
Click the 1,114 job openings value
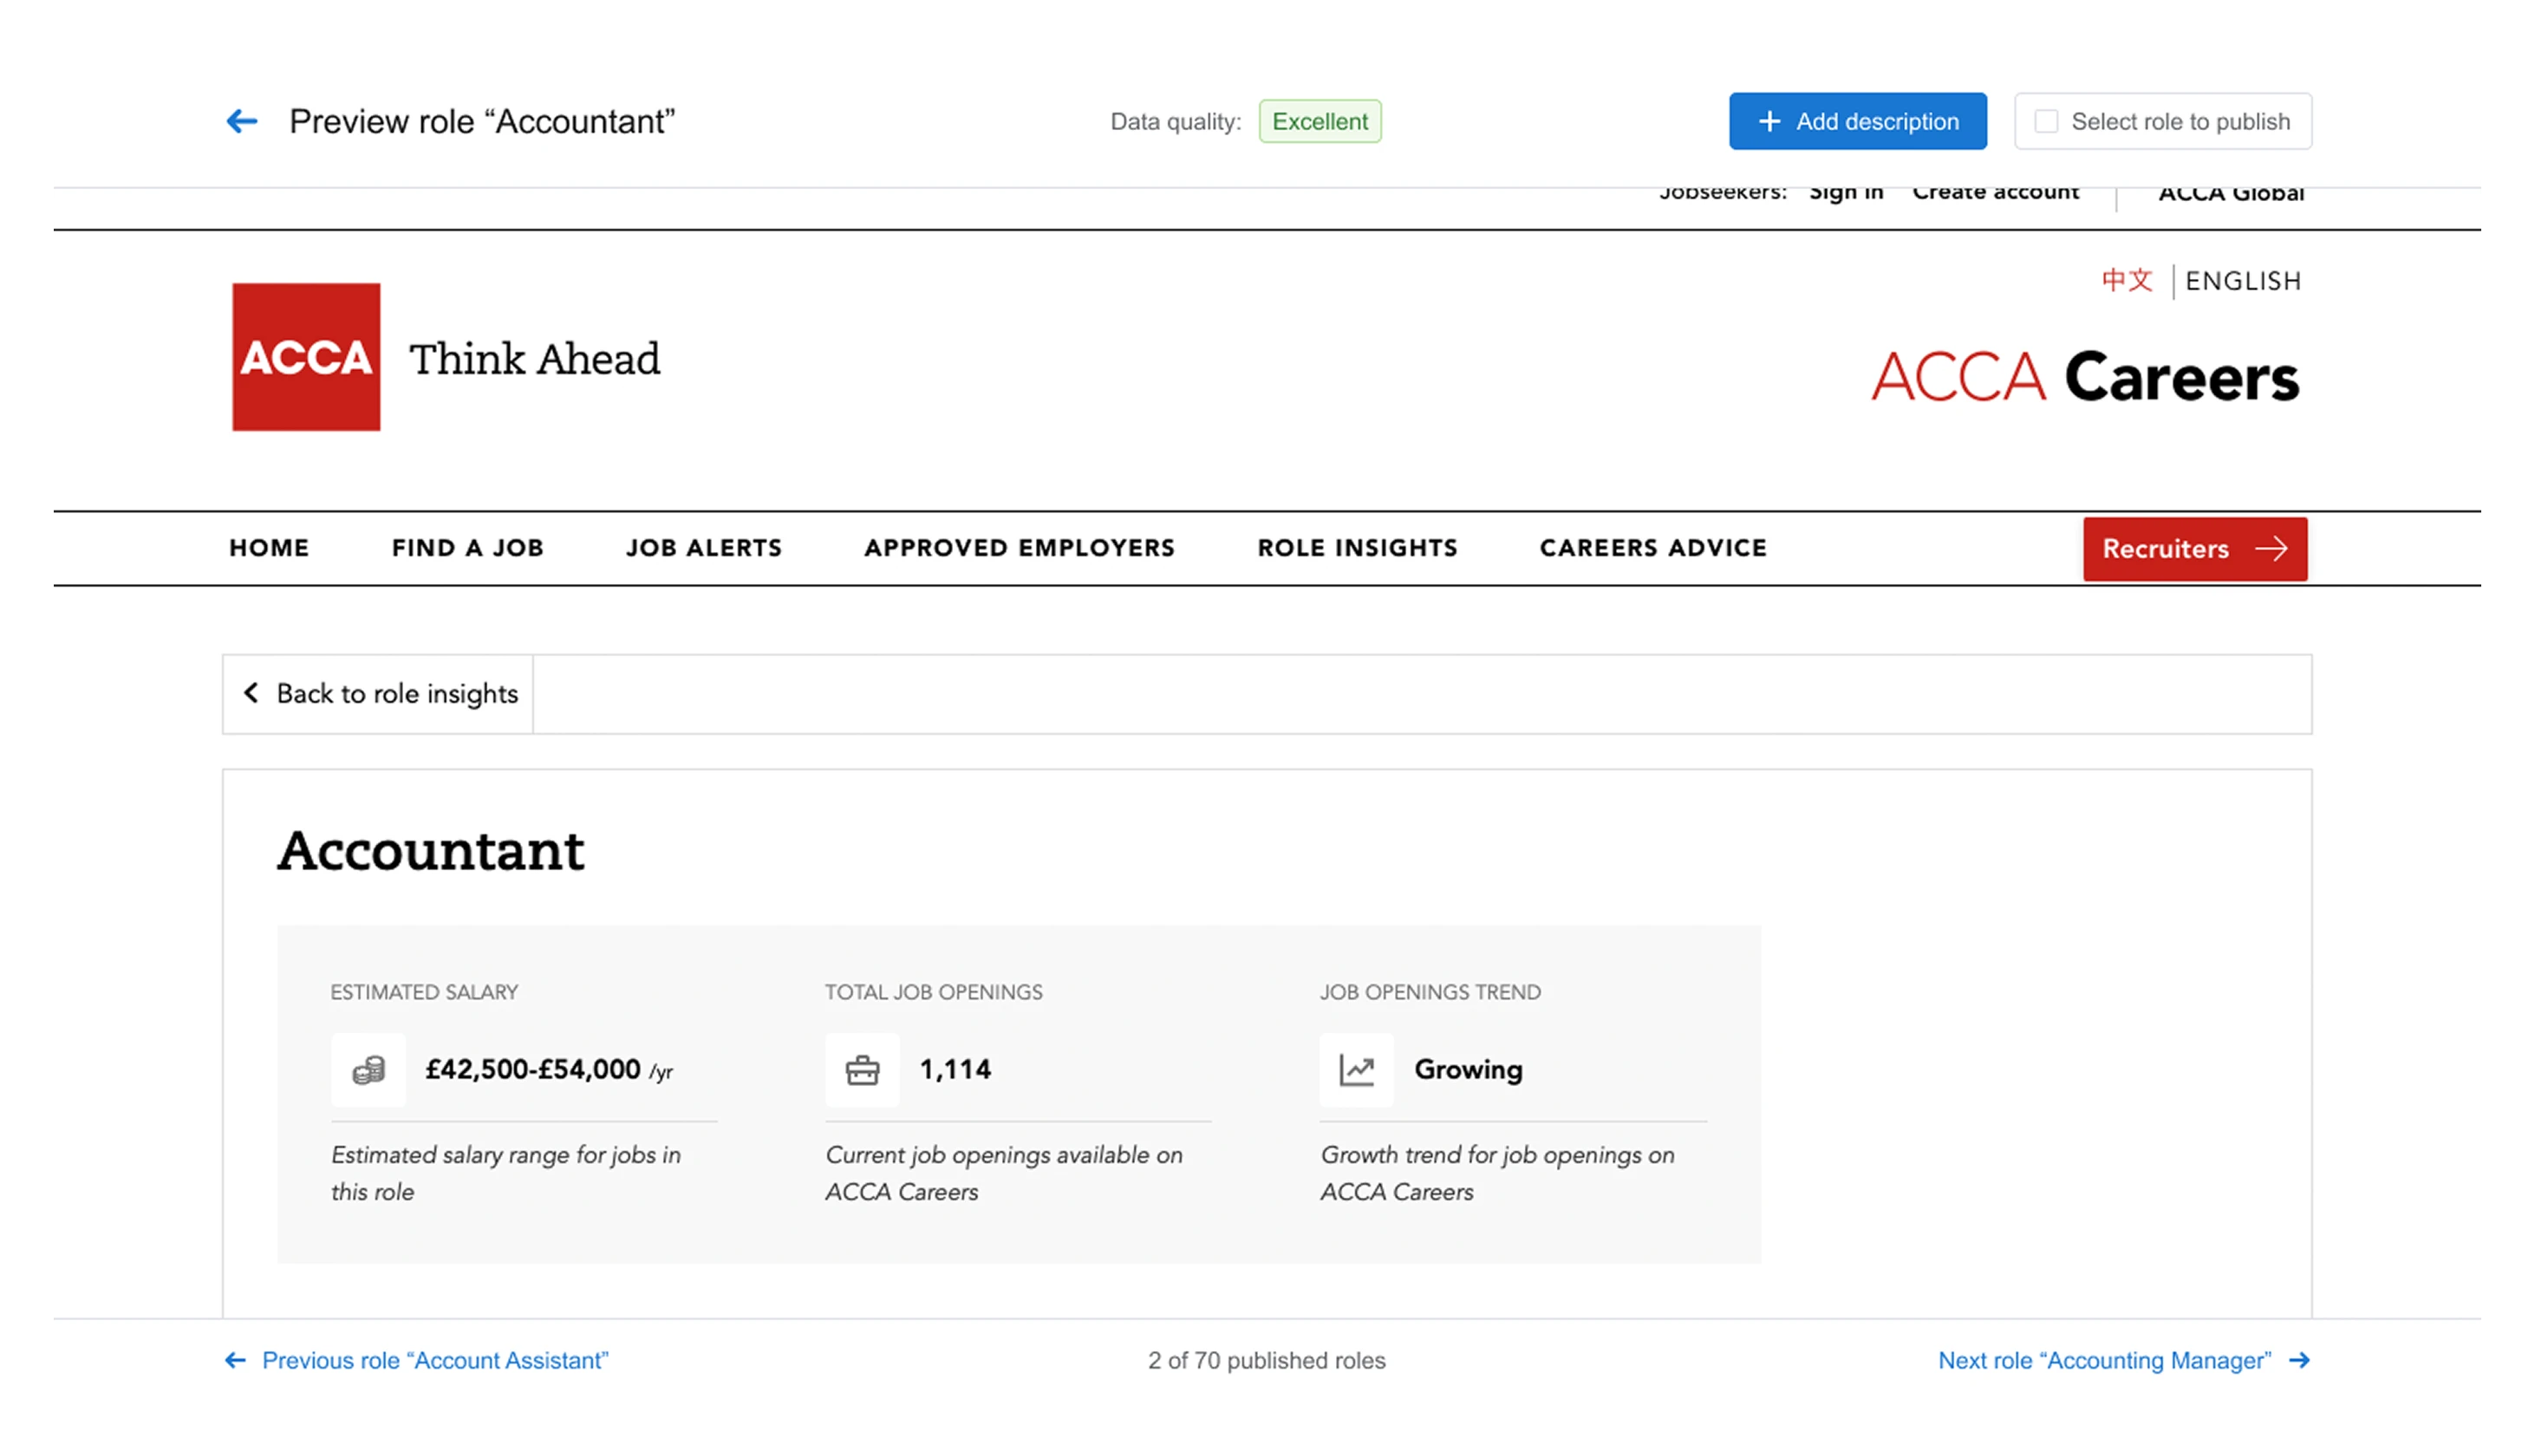(x=955, y=1069)
